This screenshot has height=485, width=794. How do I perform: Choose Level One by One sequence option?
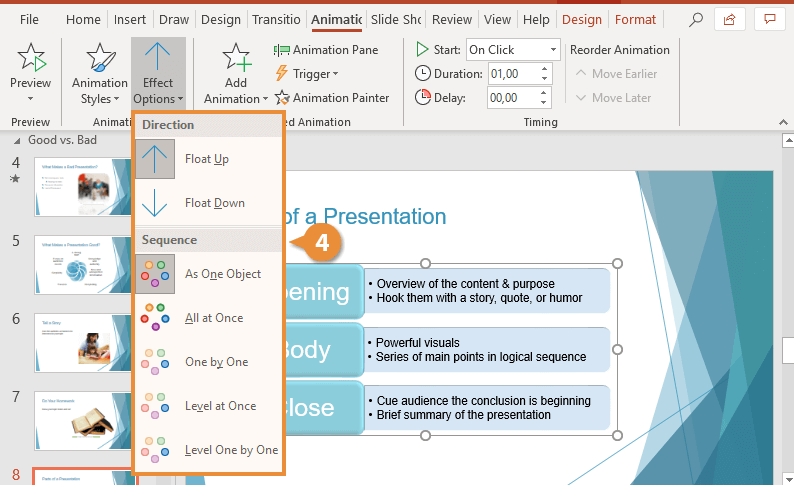pos(208,450)
